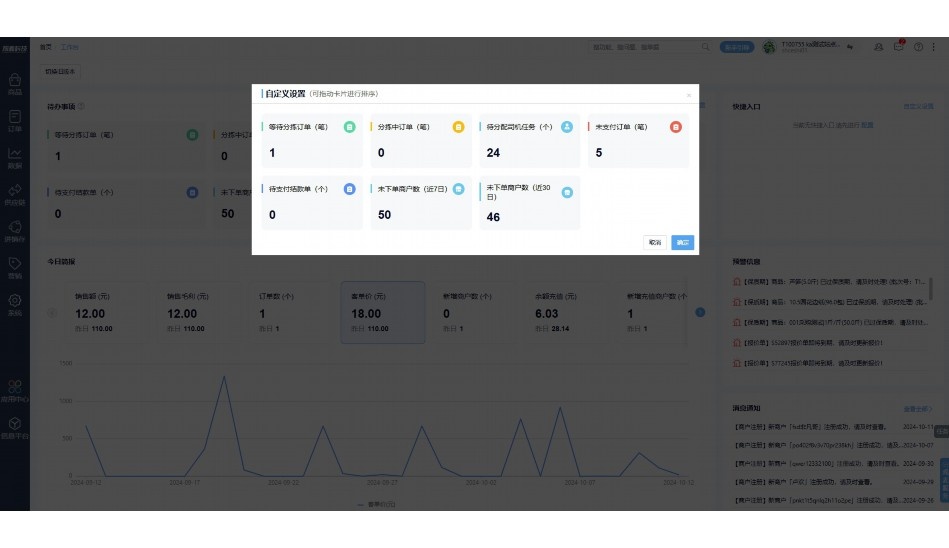Click the 首页 breadcrumb item
This screenshot has height=548, width=949.
point(46,47)
